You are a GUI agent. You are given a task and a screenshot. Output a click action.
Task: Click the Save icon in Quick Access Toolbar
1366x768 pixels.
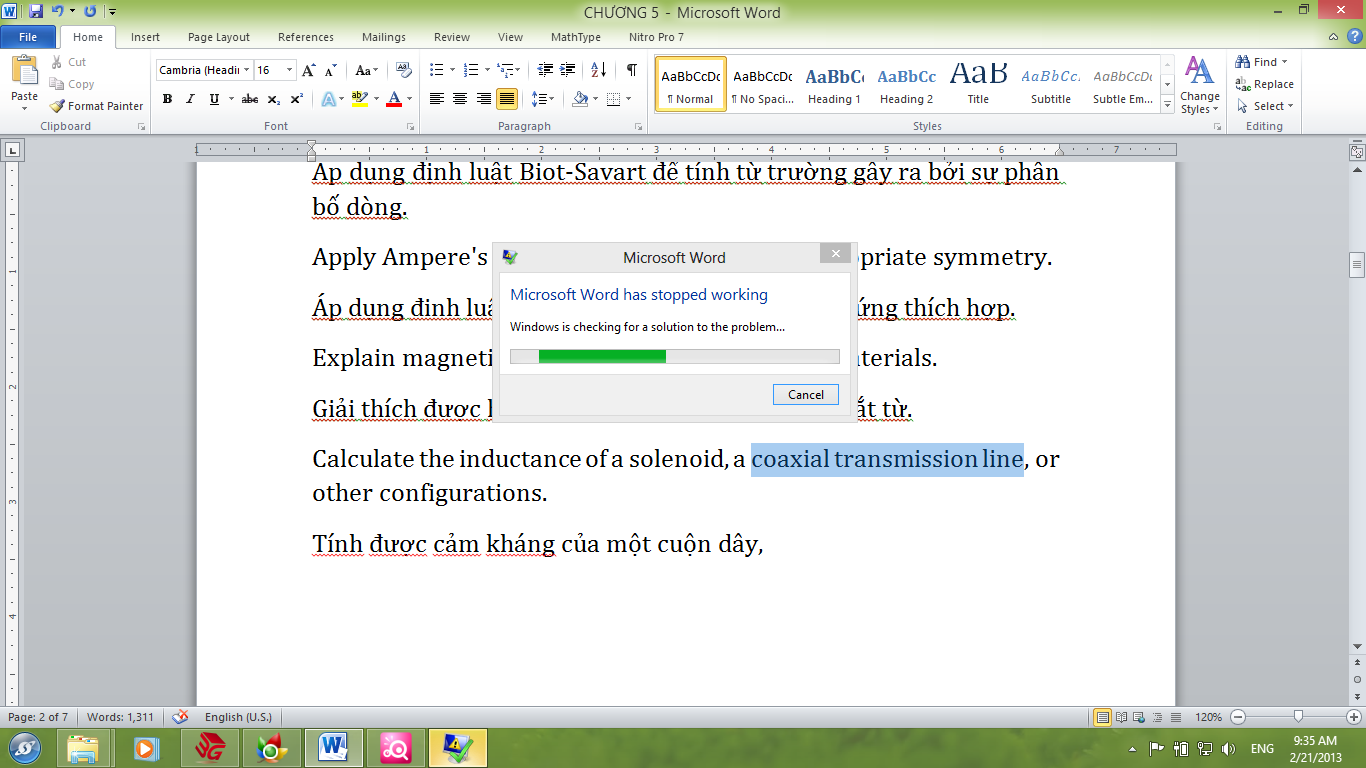tap(36, 12)
